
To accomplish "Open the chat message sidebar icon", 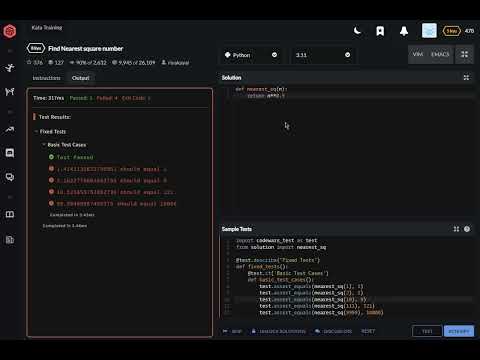I will (10, 153).
